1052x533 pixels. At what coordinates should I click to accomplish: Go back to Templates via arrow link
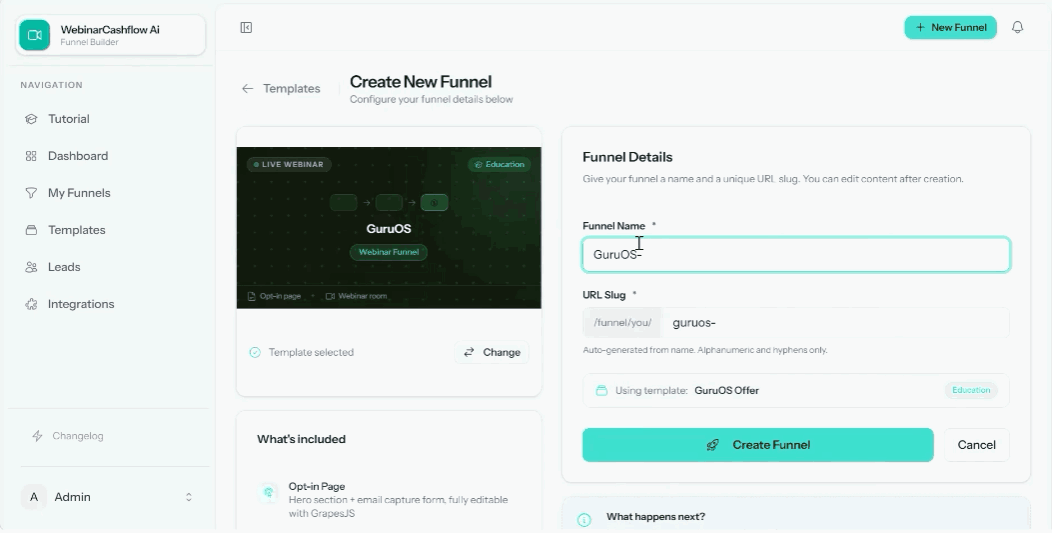(281, 89)
